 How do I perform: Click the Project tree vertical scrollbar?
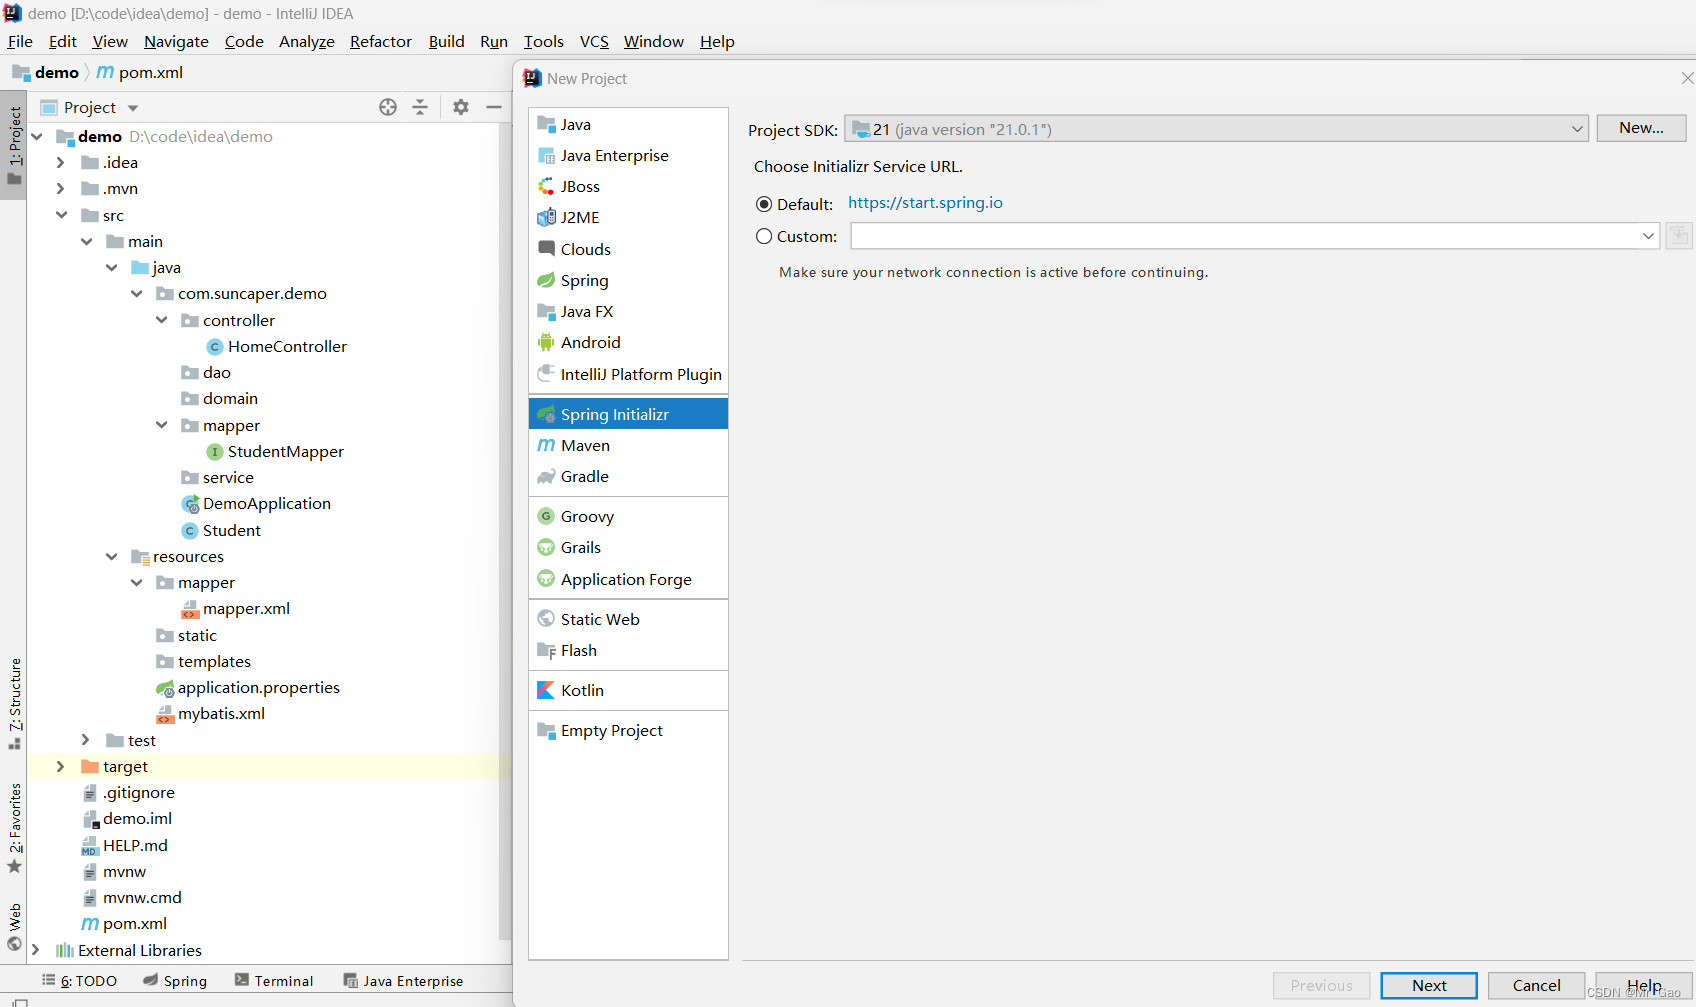(504, 530)
